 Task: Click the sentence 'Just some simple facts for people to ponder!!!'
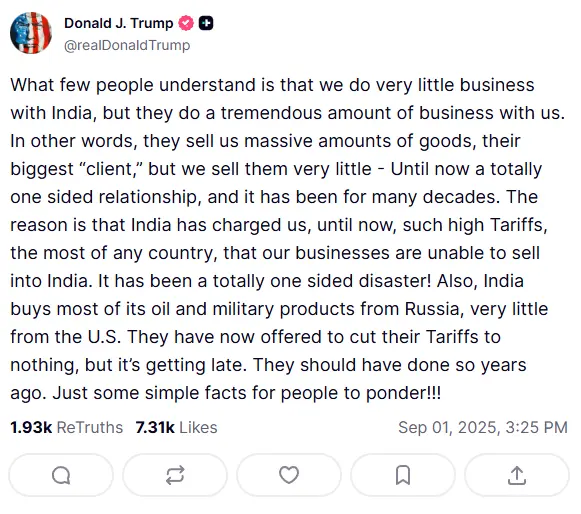tap(247, 393)
